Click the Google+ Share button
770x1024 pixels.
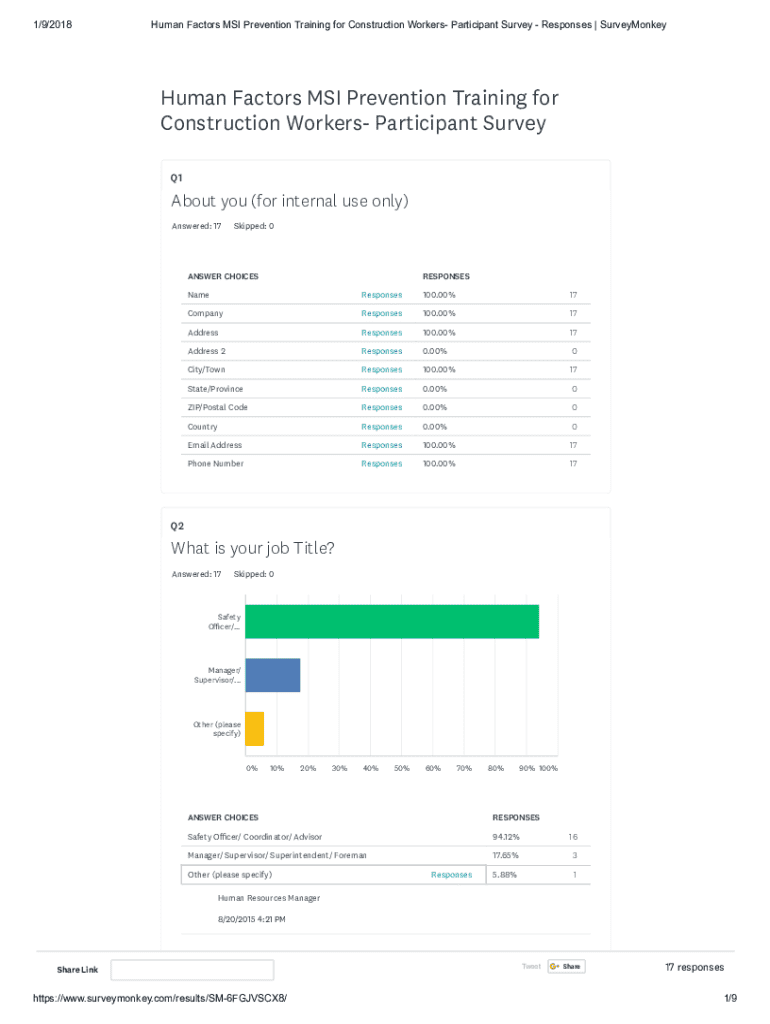tap(566, 966)
